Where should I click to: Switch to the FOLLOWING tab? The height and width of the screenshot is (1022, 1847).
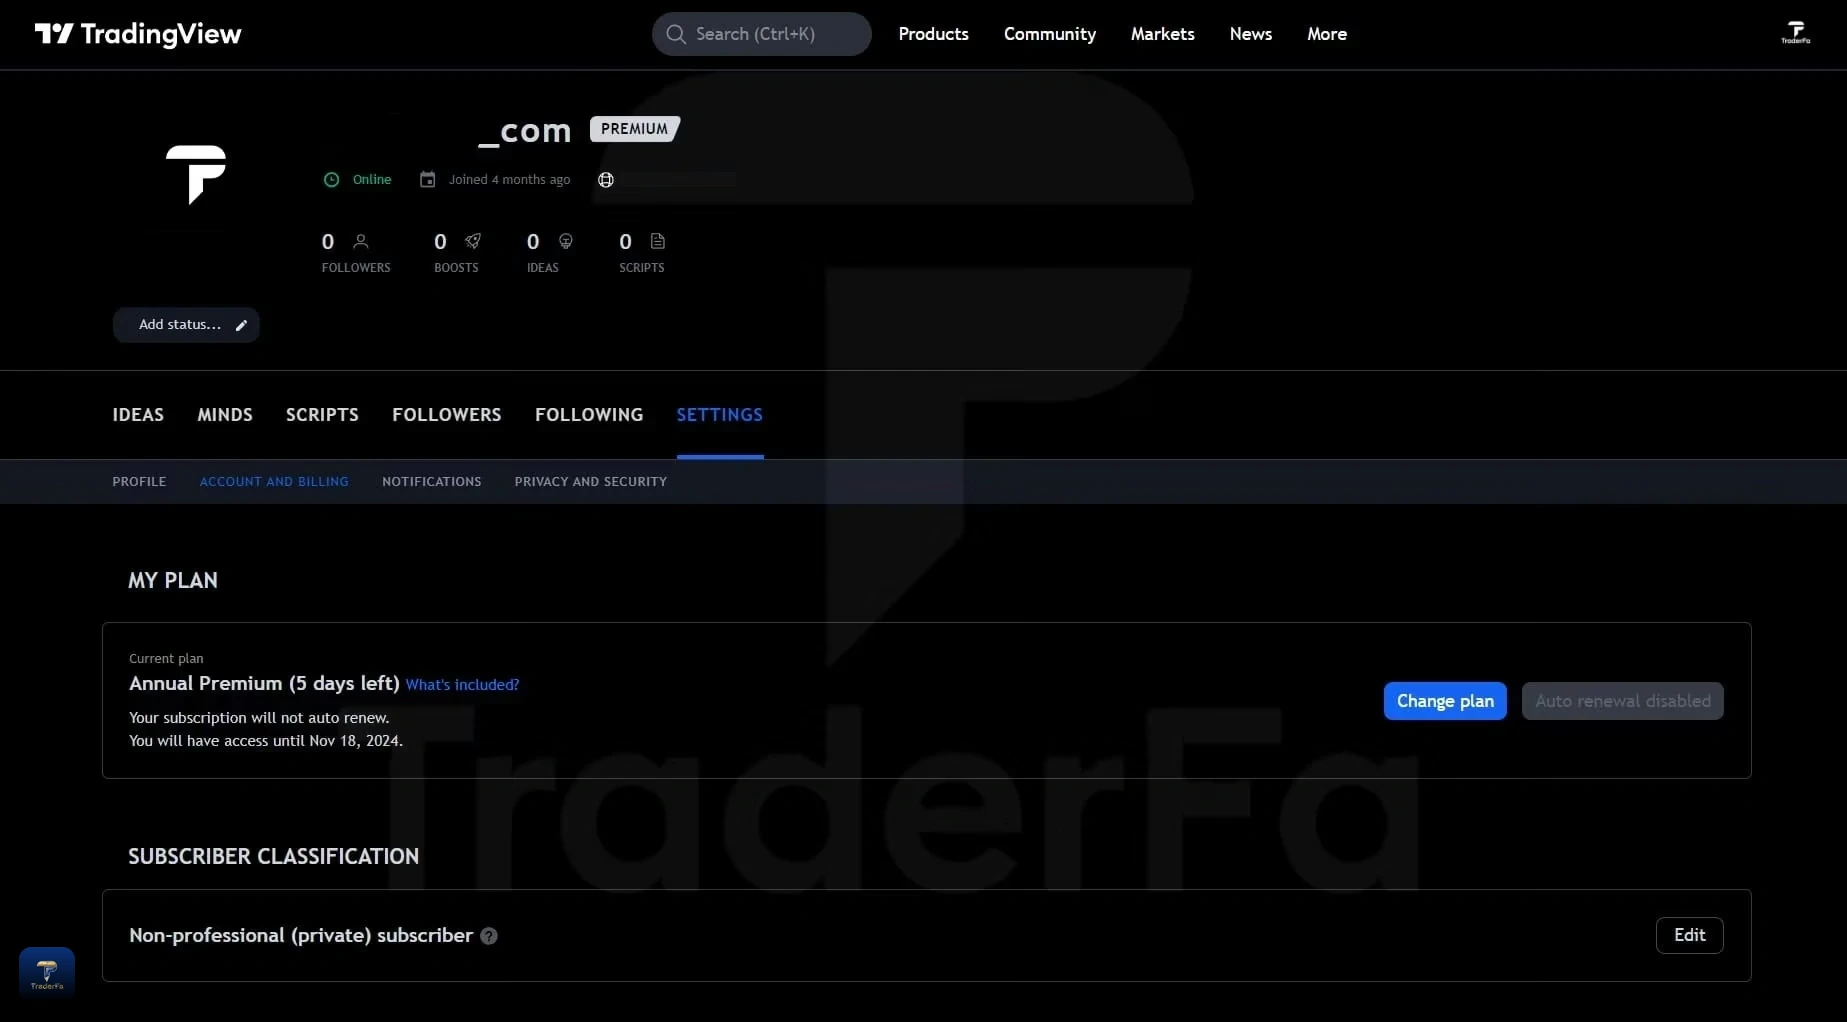click(589, 415)
